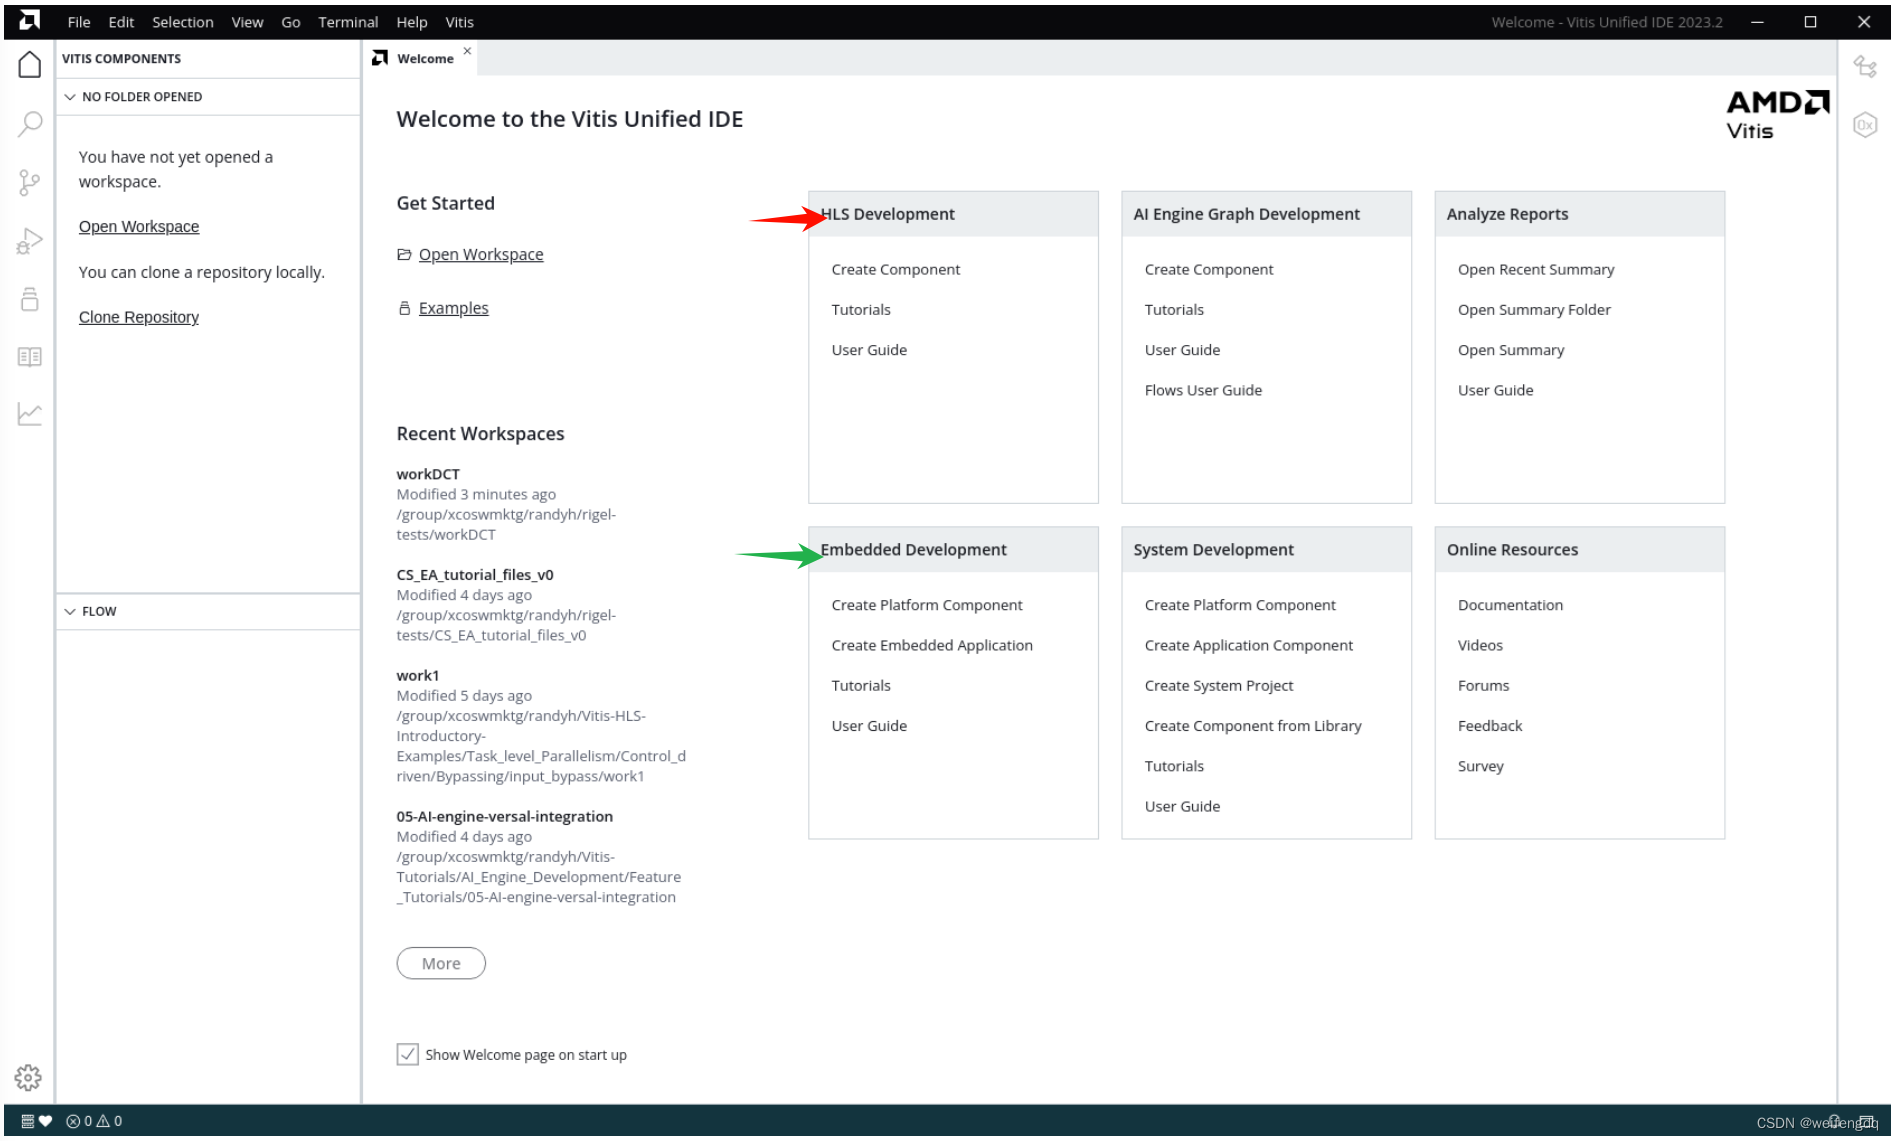Screen dimensions: 1895x1141
Task: Click Create Application Component
Action: coord(1249,646)
